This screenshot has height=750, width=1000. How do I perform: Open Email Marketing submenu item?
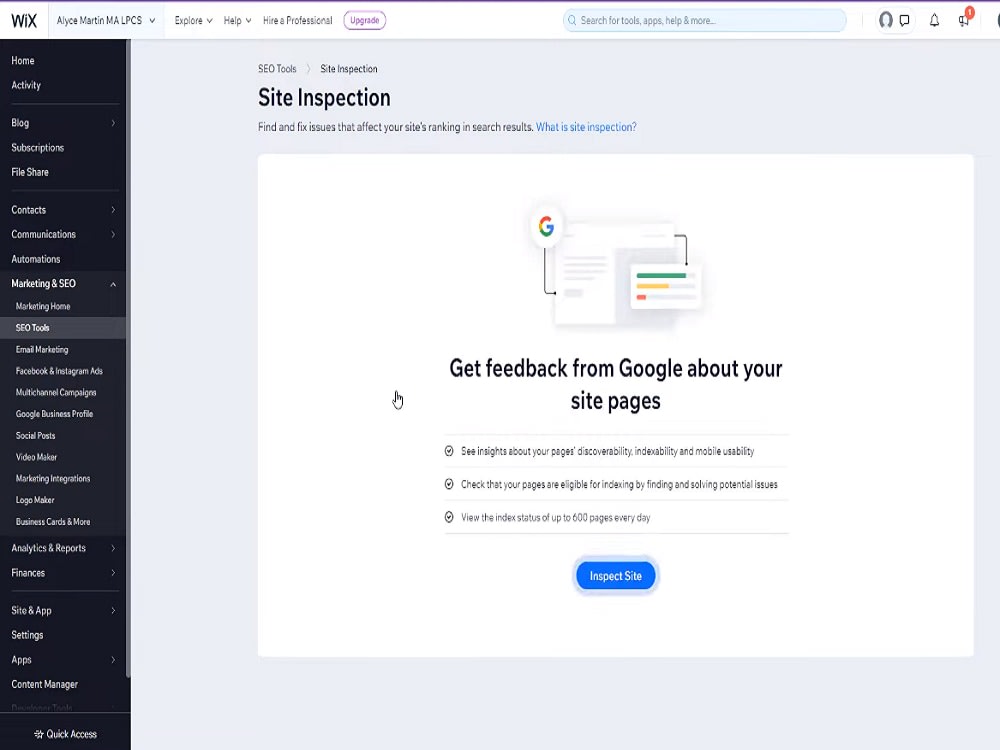pos(42,349)
